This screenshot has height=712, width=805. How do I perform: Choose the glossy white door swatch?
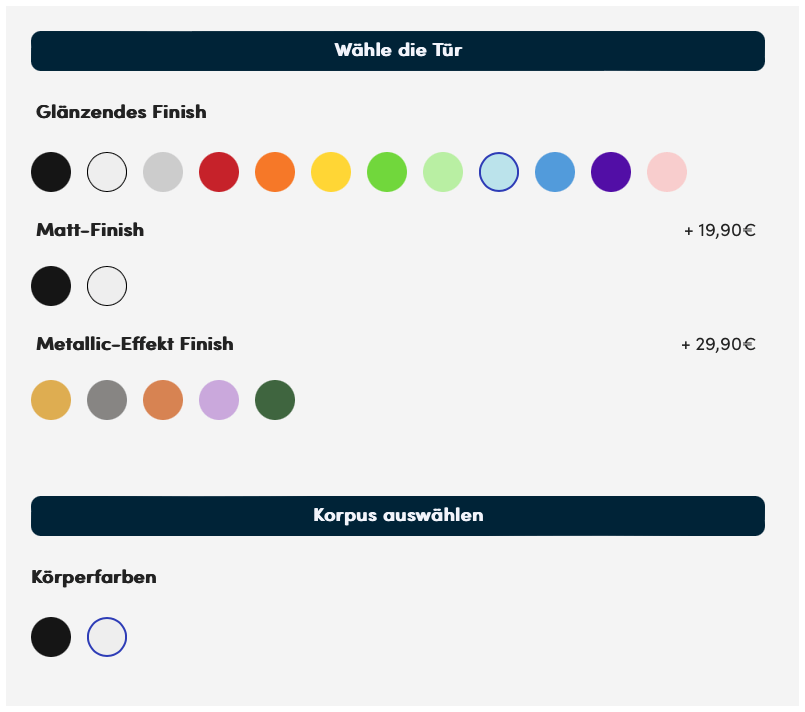click(x=107, y=172)
